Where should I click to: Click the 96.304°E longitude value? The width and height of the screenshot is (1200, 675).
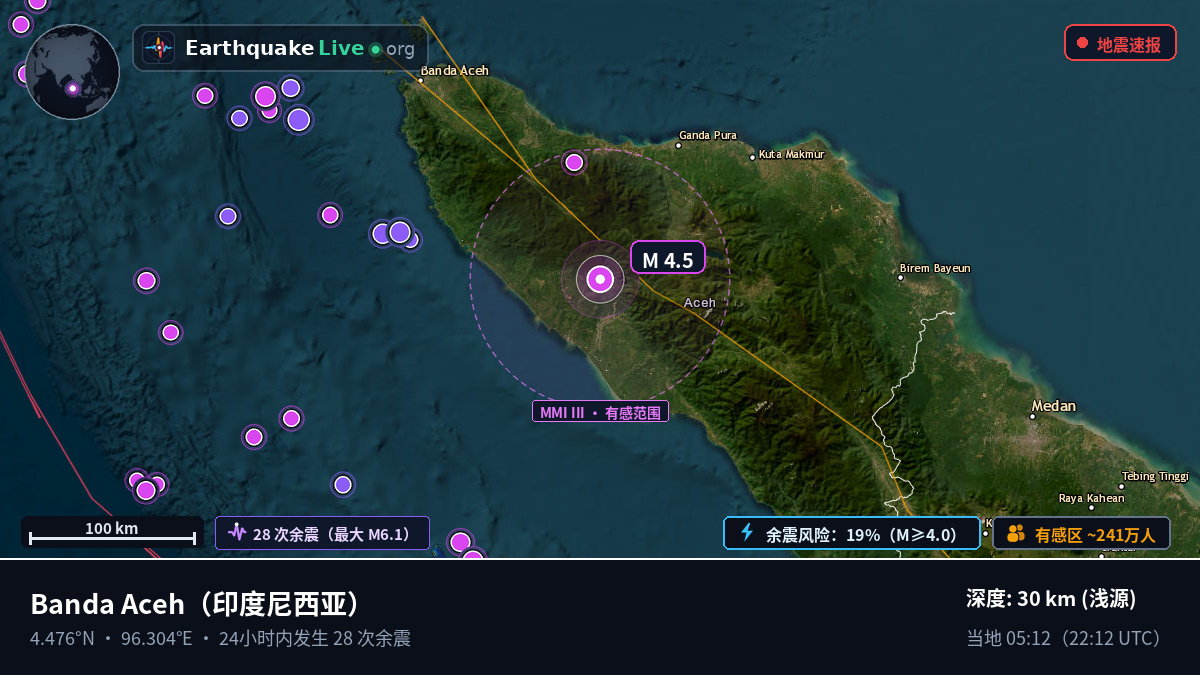point(156,638)
